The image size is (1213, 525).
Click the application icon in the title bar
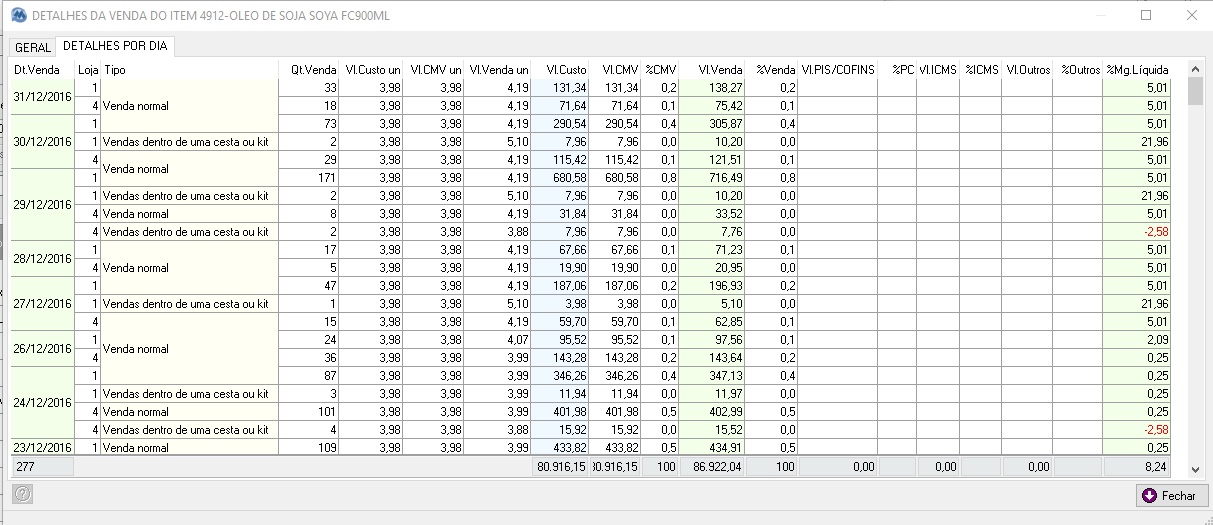point(18,15)
